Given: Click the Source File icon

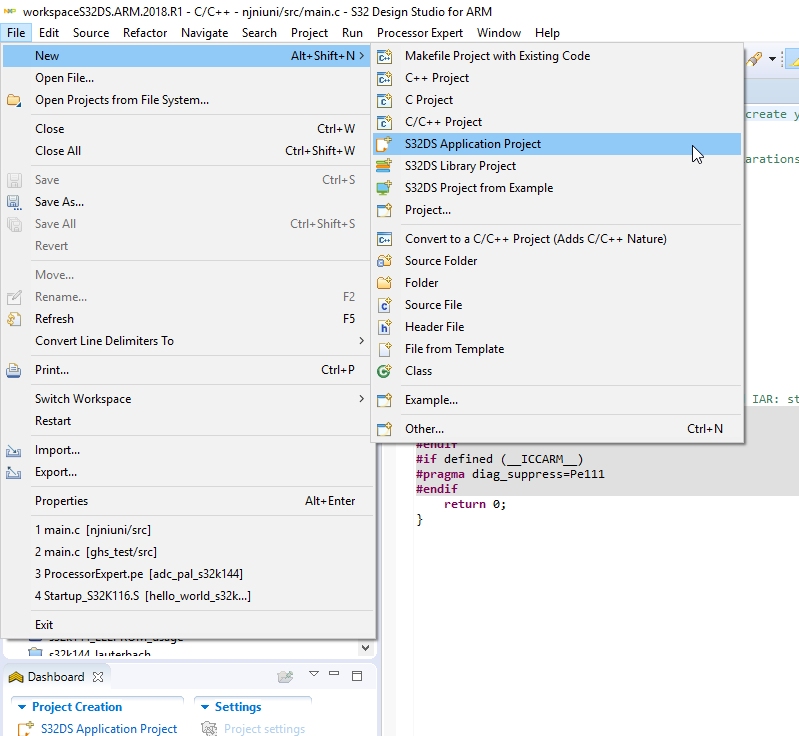Looking at the screenshot, I should pos(385,305).
